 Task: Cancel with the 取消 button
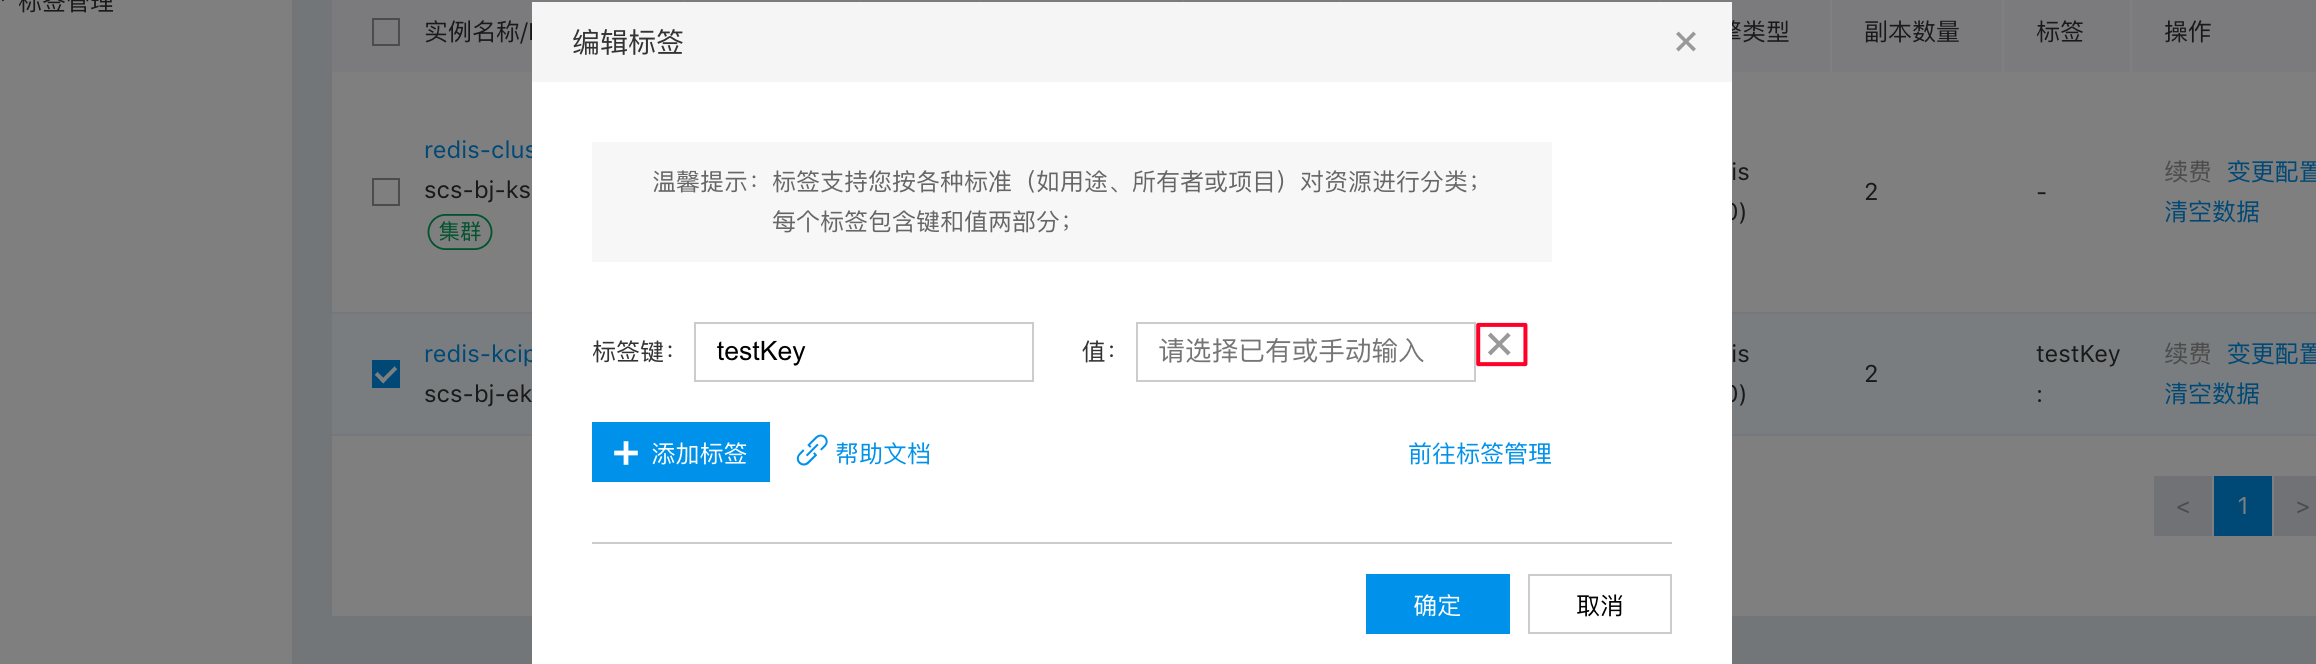[1600, 604]
